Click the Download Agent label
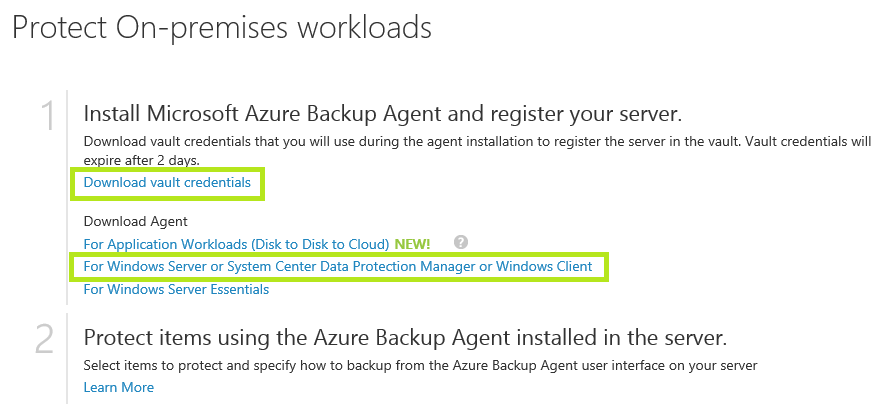 point(135,221)
